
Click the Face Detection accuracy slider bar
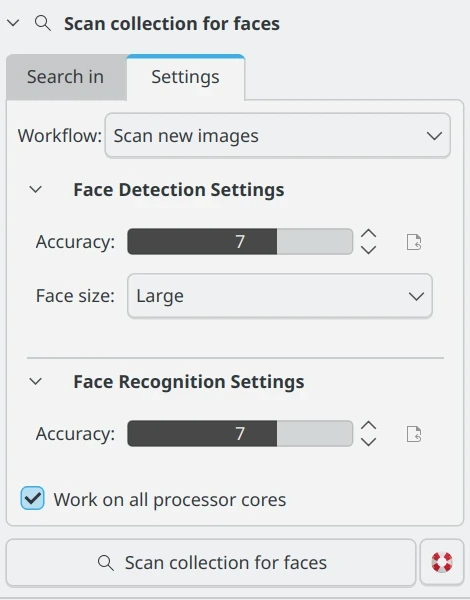coord(240,241)
